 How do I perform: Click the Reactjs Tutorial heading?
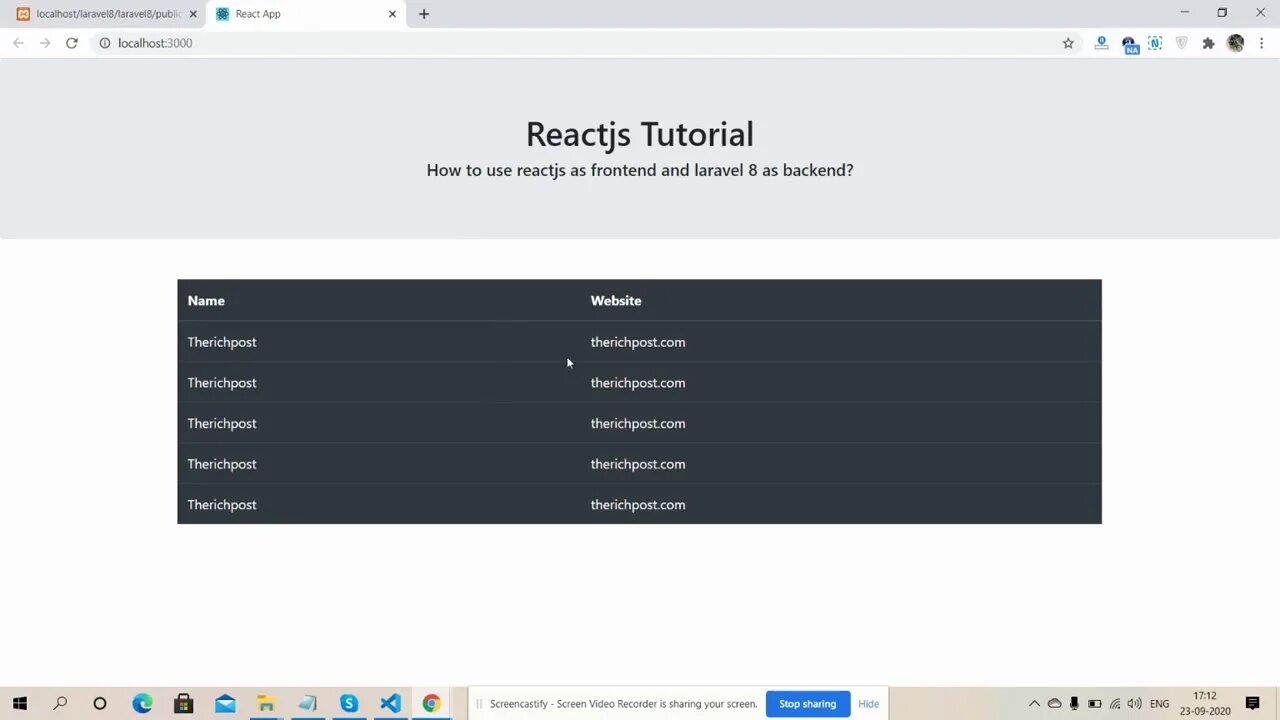(x=640, y=134)
